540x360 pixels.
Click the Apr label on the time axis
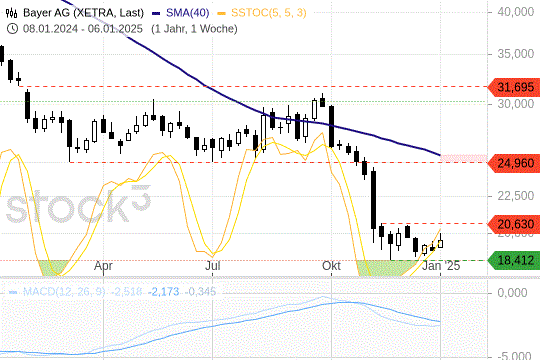103,266
